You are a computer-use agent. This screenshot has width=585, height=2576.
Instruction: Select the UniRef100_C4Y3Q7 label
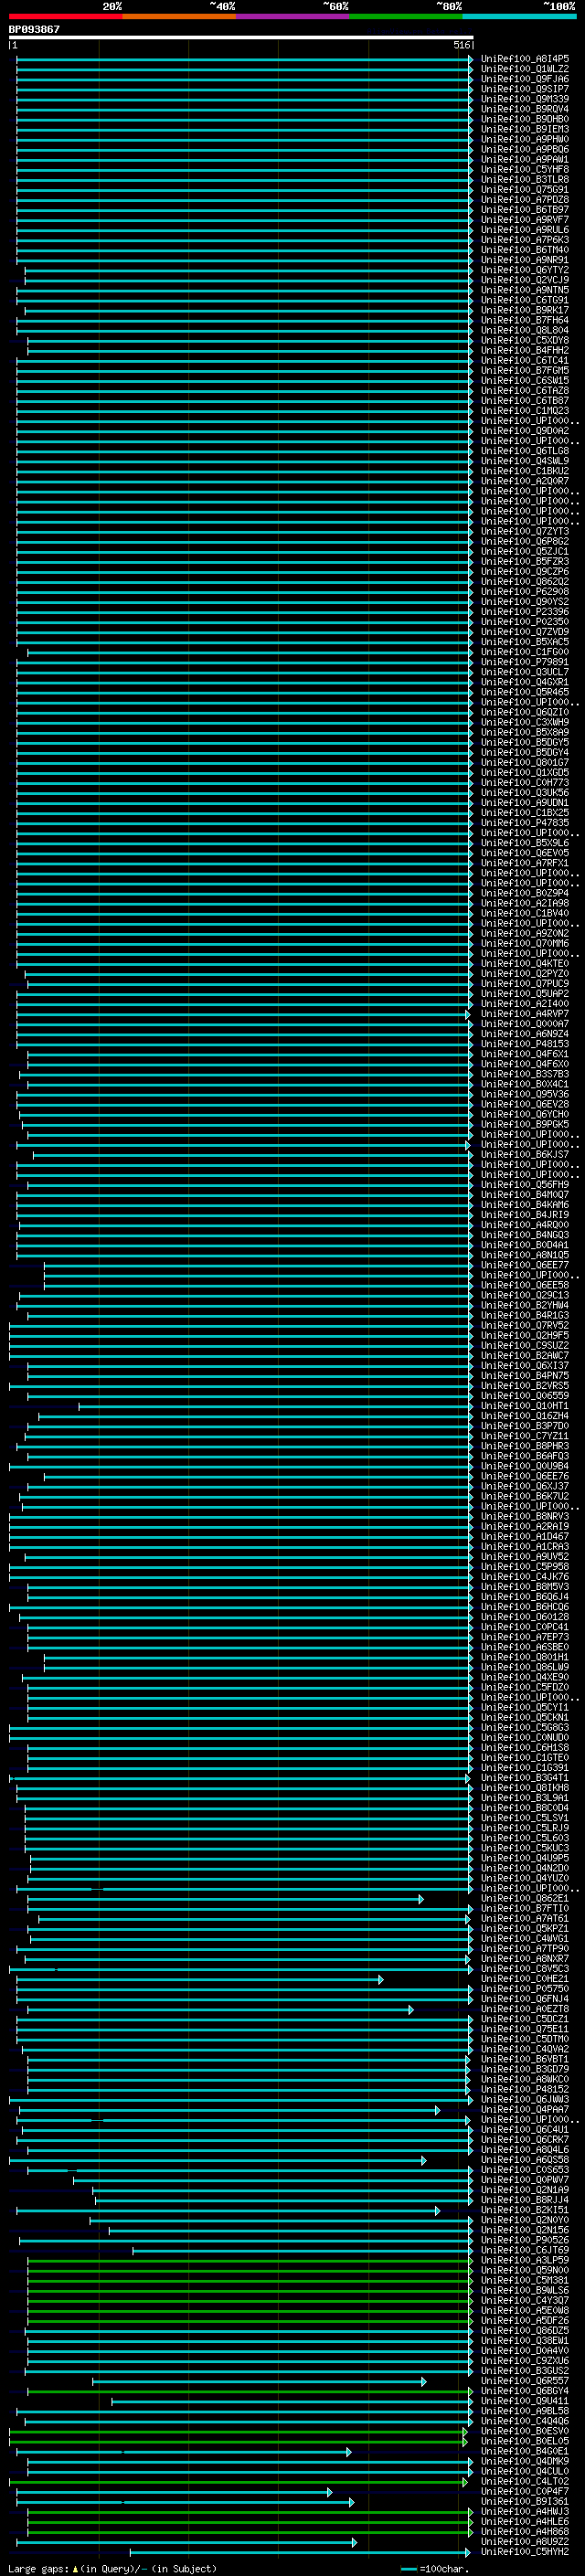coord(525,2300)
